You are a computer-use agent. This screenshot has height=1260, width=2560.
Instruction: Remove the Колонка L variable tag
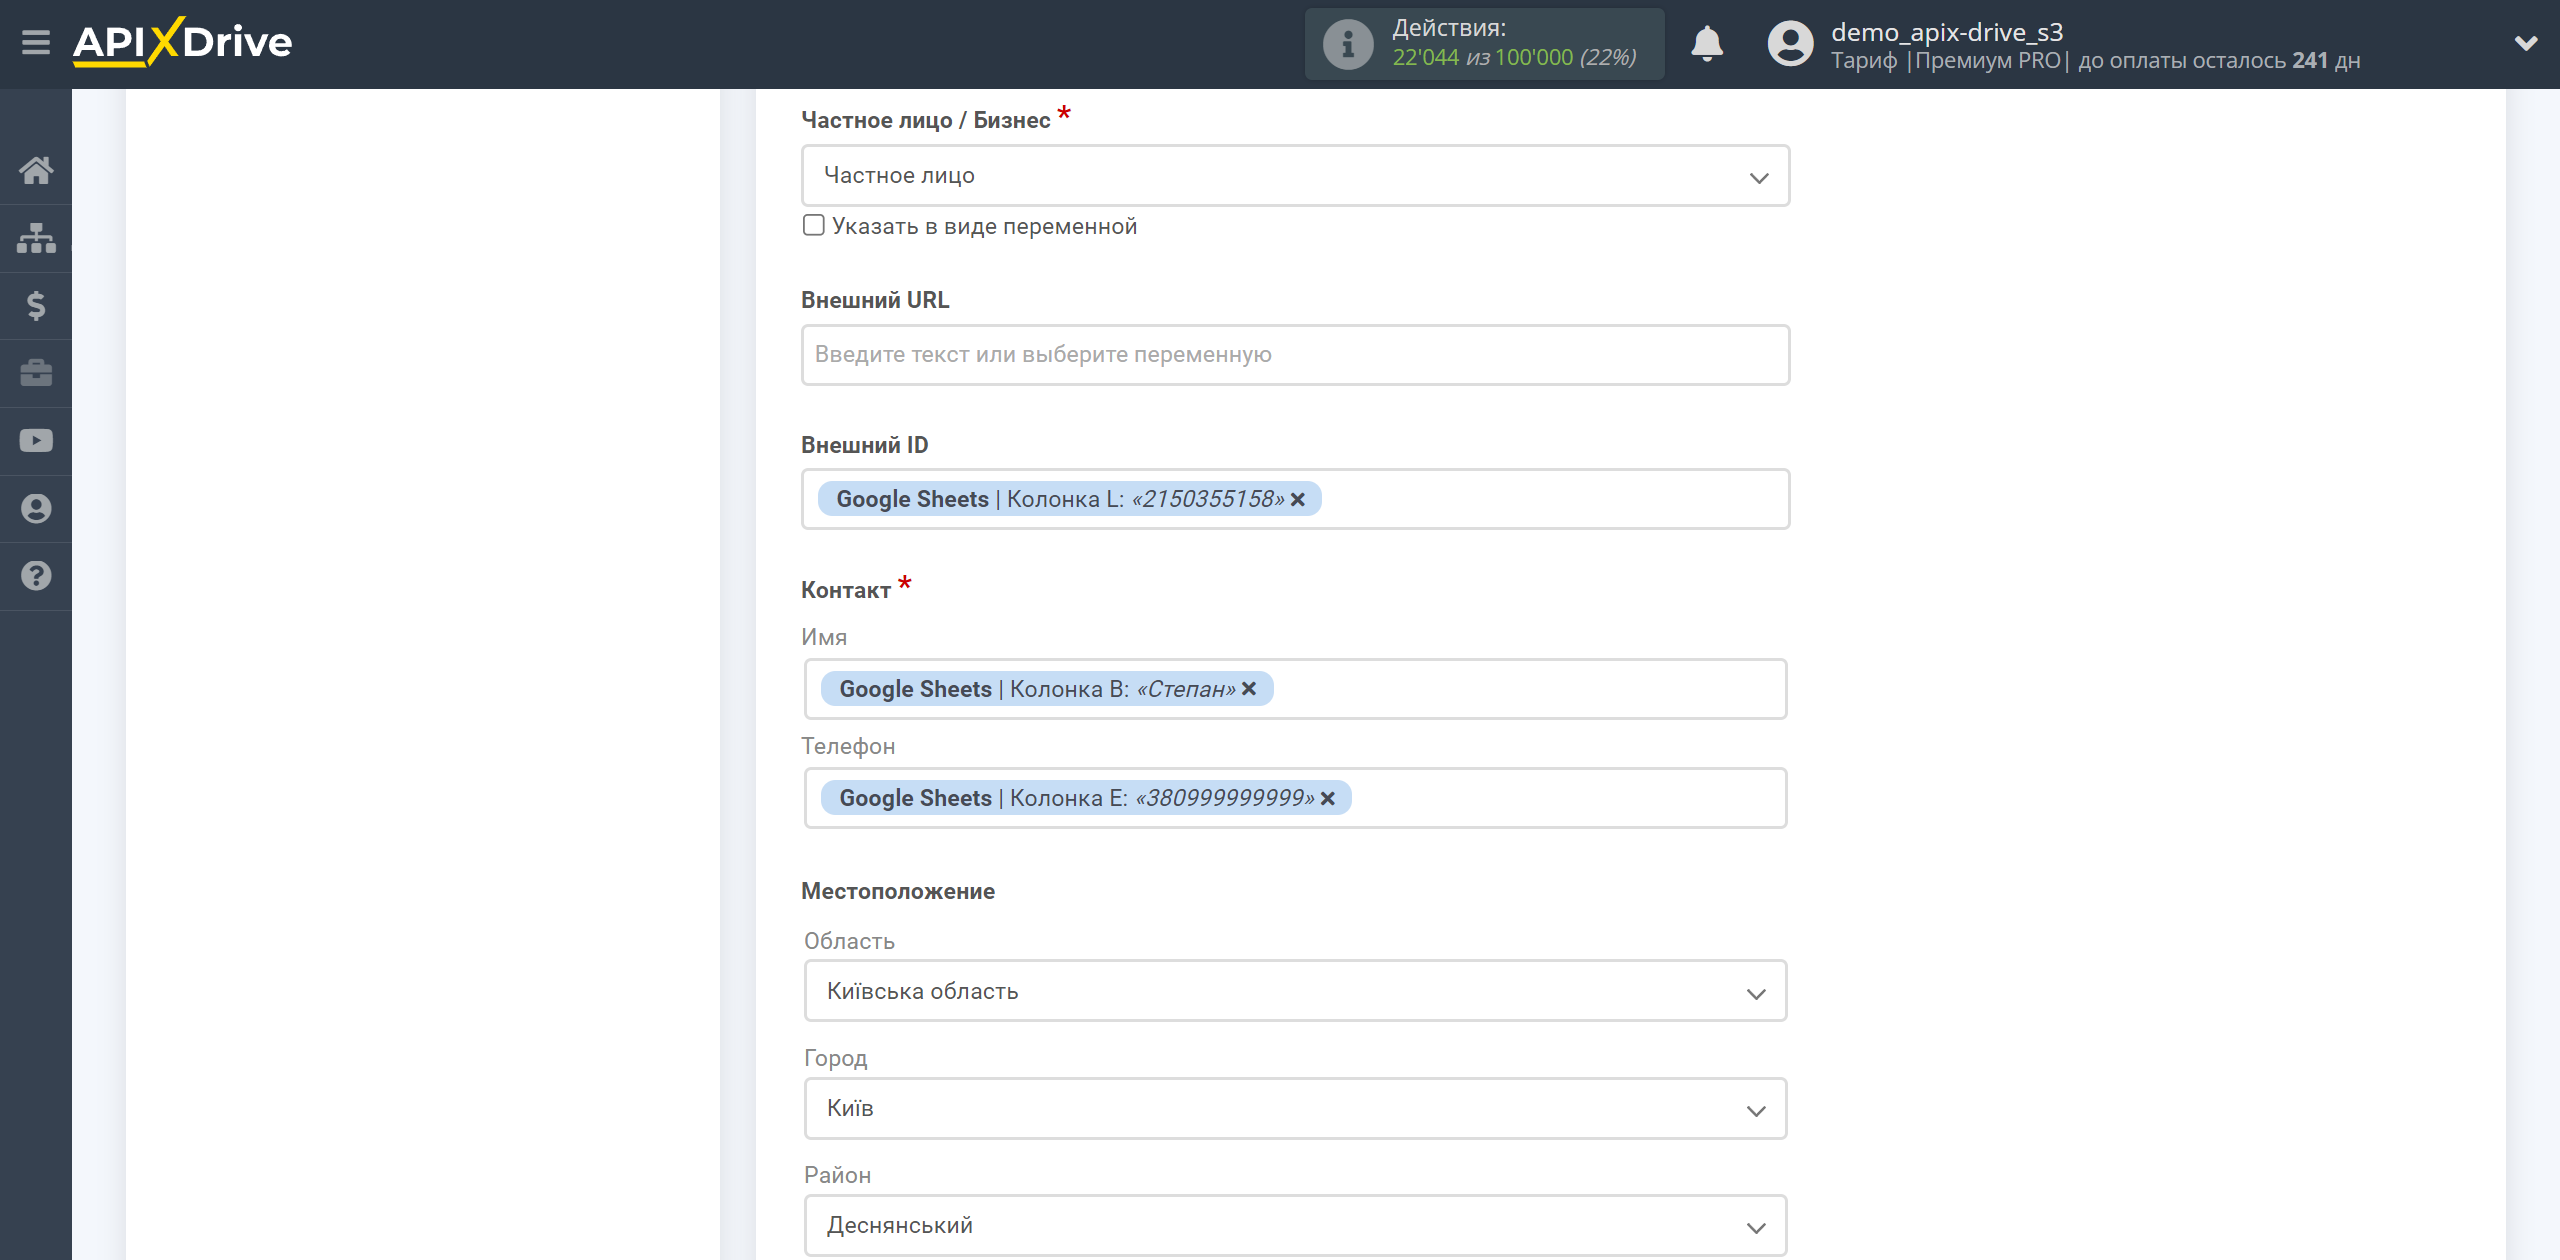(1298, 499)
